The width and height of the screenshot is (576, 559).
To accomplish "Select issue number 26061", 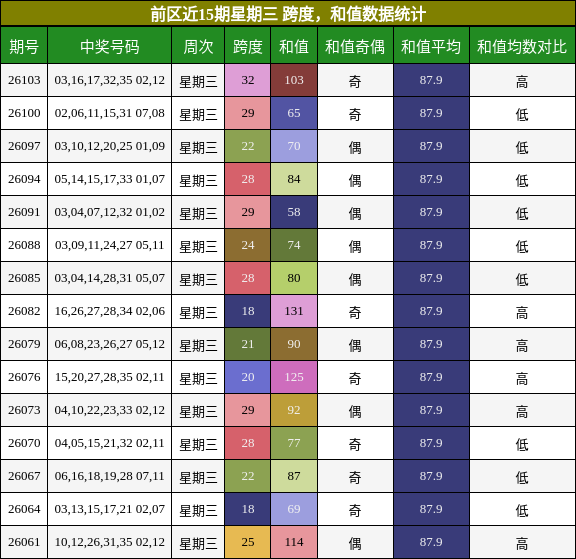I will [24, 542].
